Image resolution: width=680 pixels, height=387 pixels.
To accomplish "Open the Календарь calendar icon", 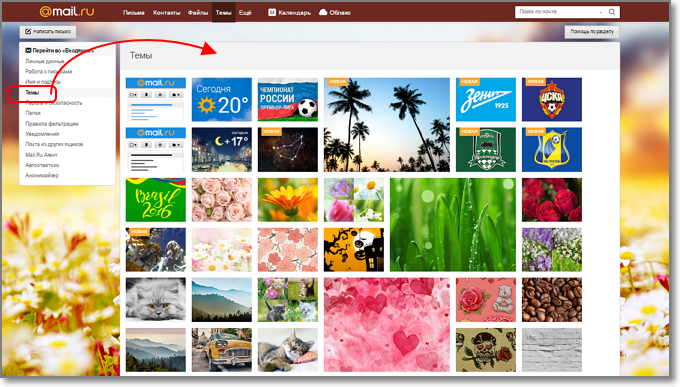I will (271, 12).
